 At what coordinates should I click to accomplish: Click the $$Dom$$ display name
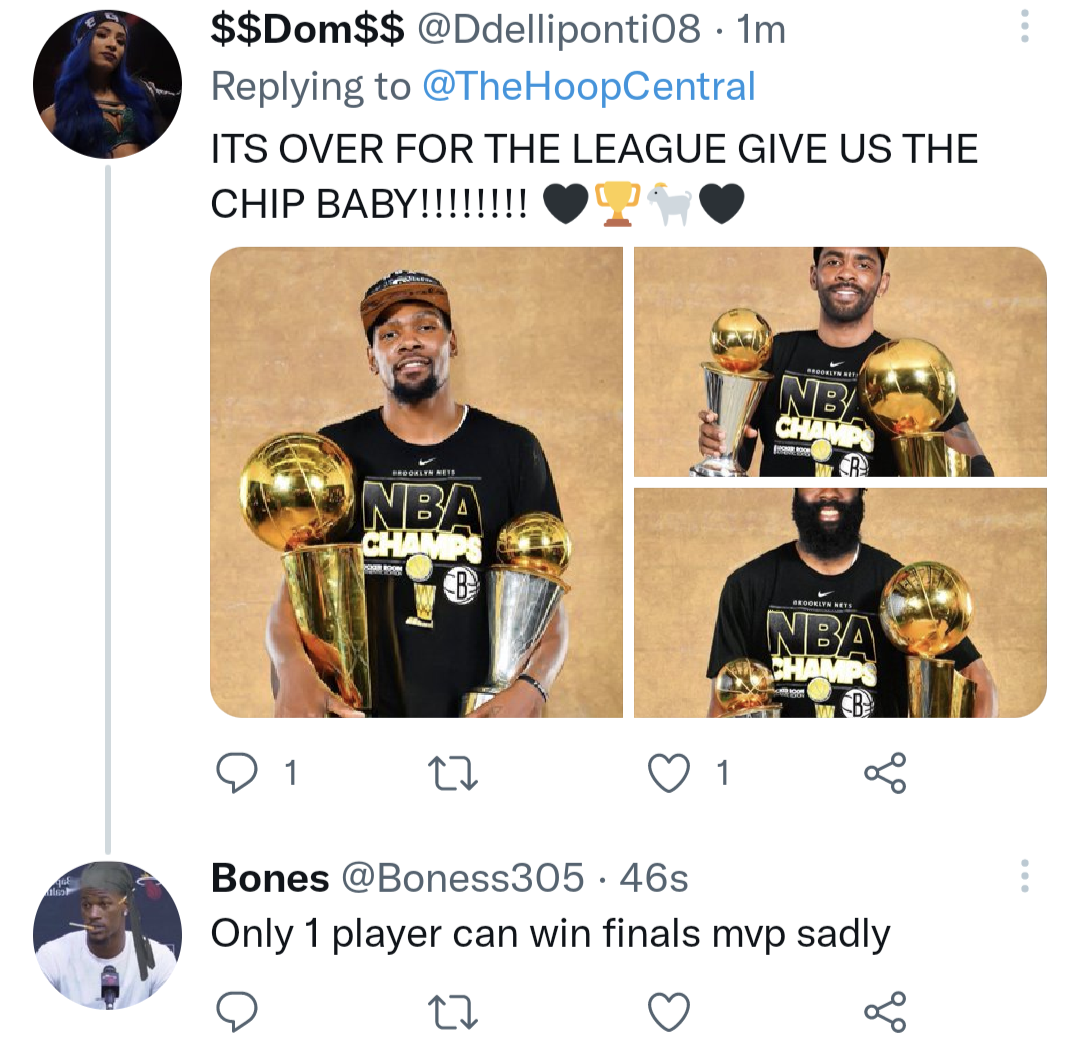point(307,30)
